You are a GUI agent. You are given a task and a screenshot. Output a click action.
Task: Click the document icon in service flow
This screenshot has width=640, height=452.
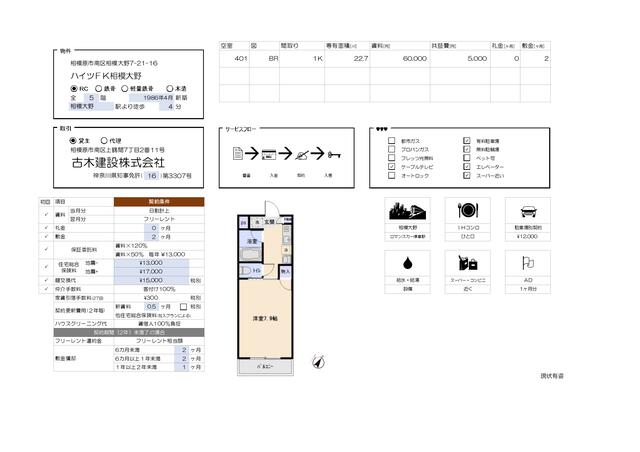238,154
